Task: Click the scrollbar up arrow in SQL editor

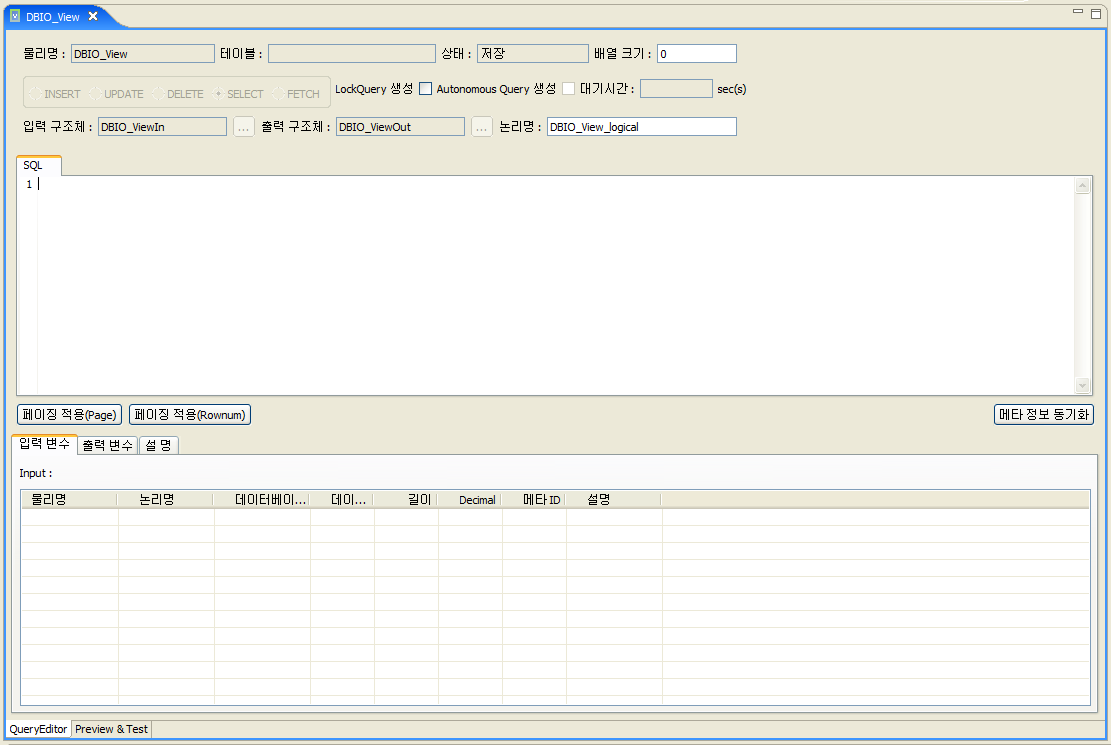Action: tap(1083, 185)
